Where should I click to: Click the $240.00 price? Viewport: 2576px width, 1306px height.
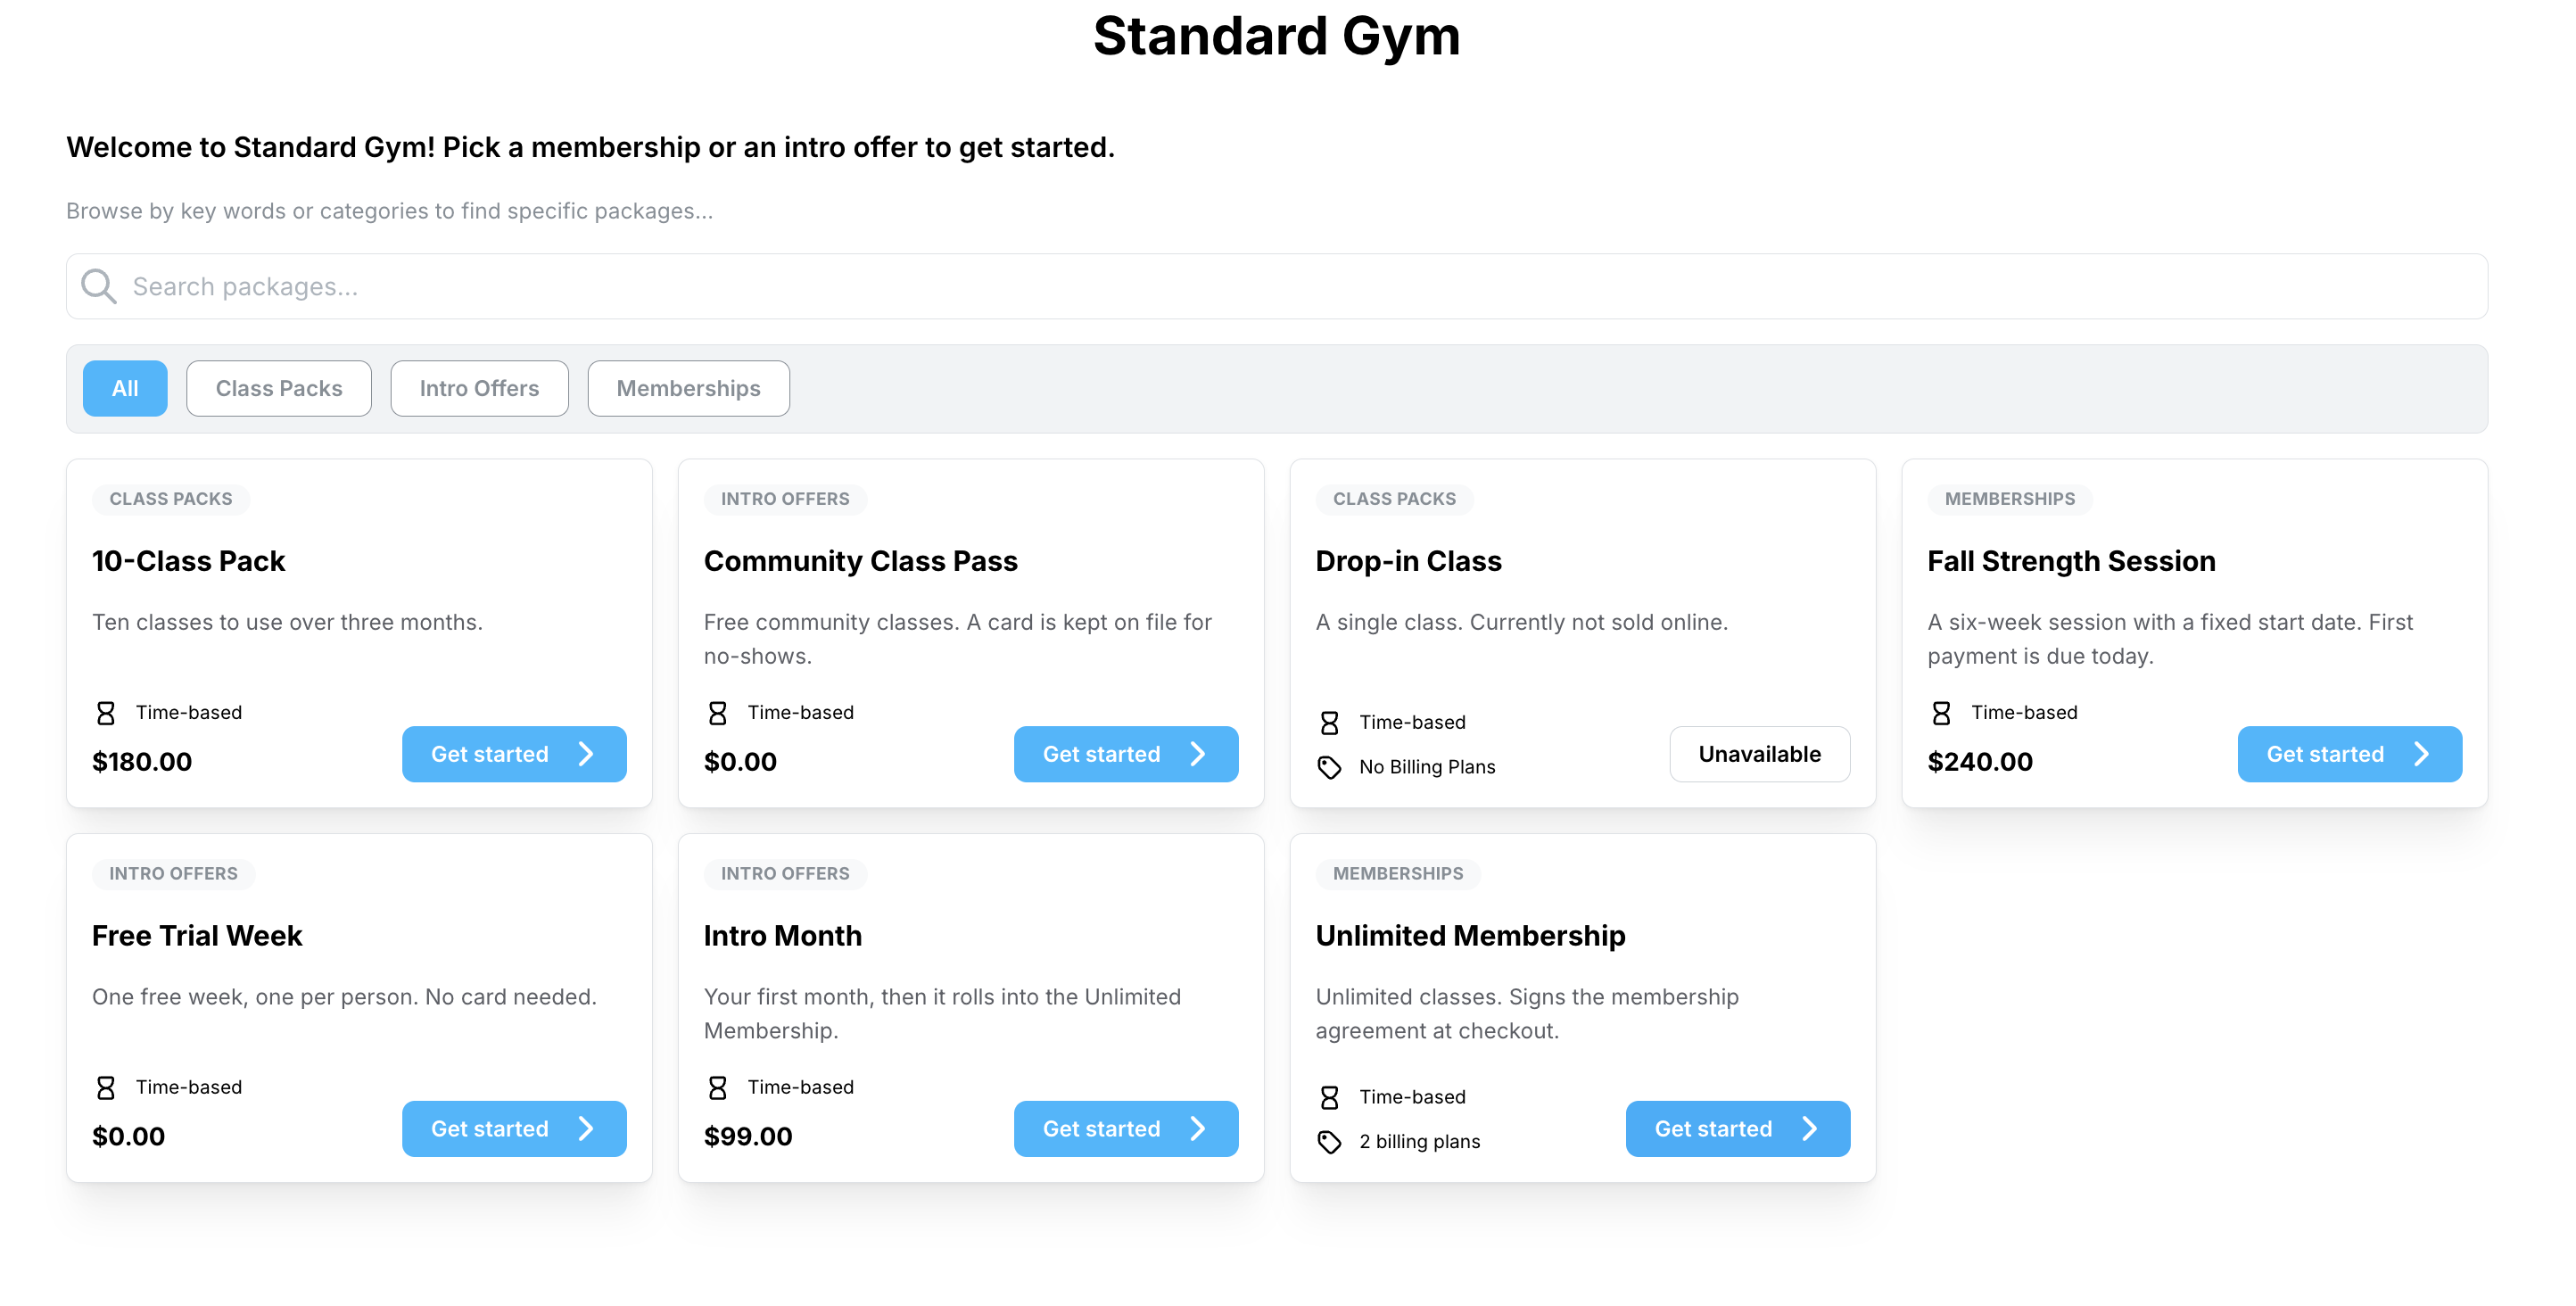click(x=1980, y=763)
